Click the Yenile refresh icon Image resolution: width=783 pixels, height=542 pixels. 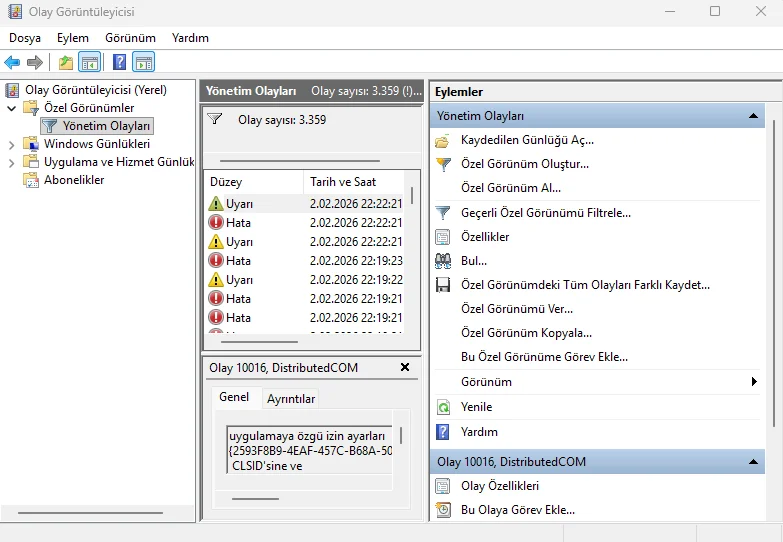tap(443, 407)
